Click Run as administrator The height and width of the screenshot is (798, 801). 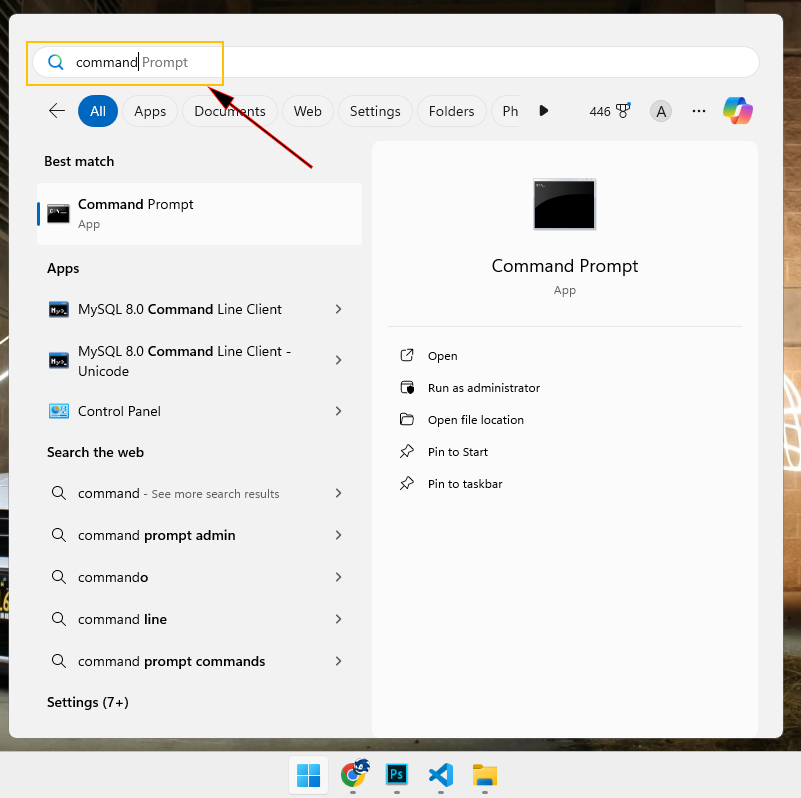(x=483, y=388)
